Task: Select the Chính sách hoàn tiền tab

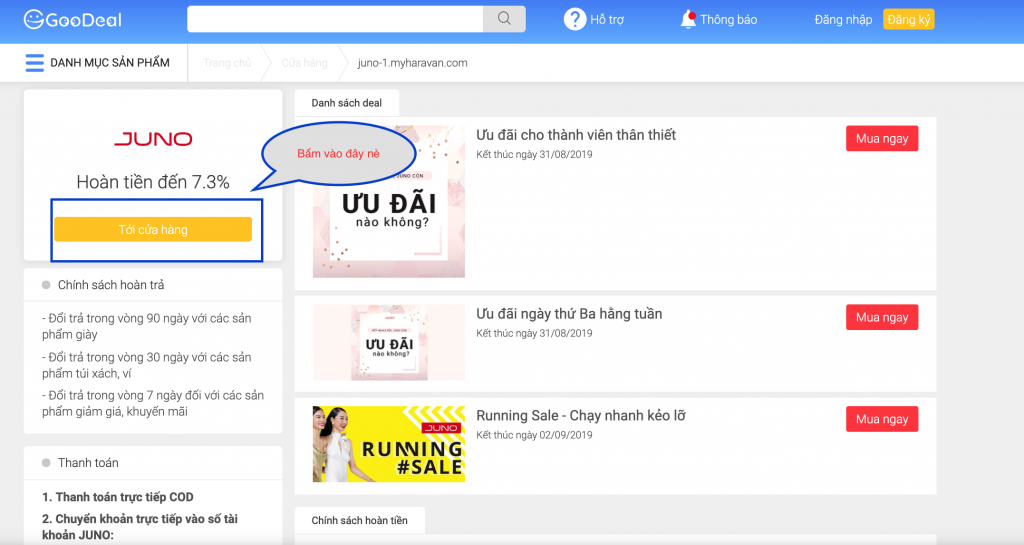Action: pyautogui.click(x=359, y=520)
